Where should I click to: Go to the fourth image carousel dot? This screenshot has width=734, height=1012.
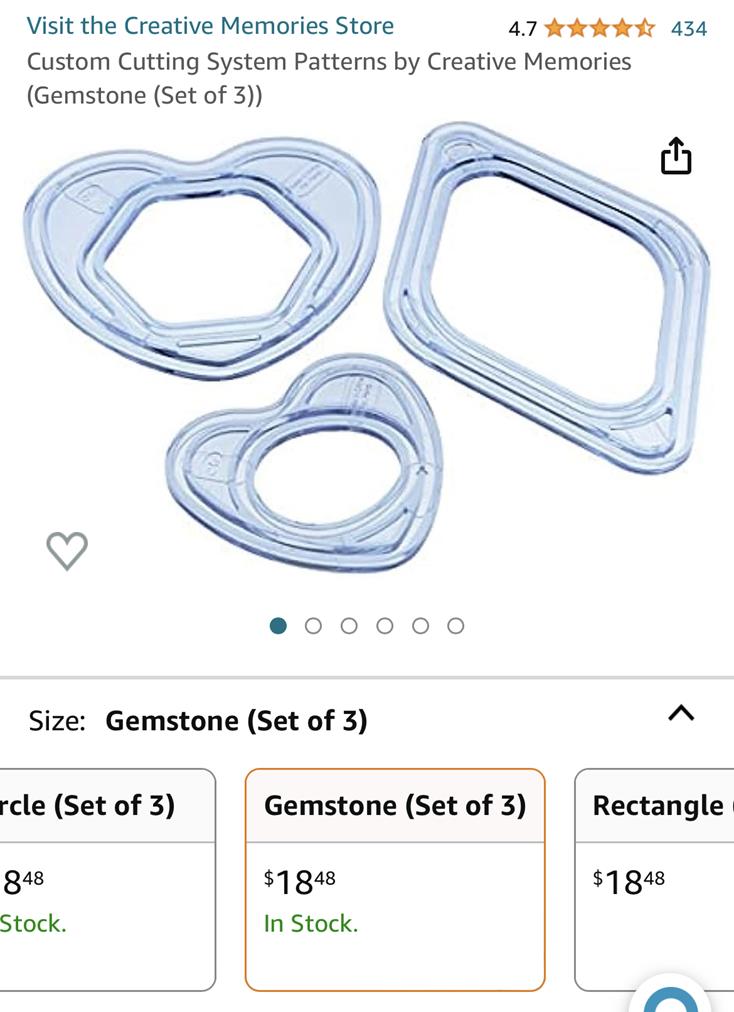coord(385,626)
